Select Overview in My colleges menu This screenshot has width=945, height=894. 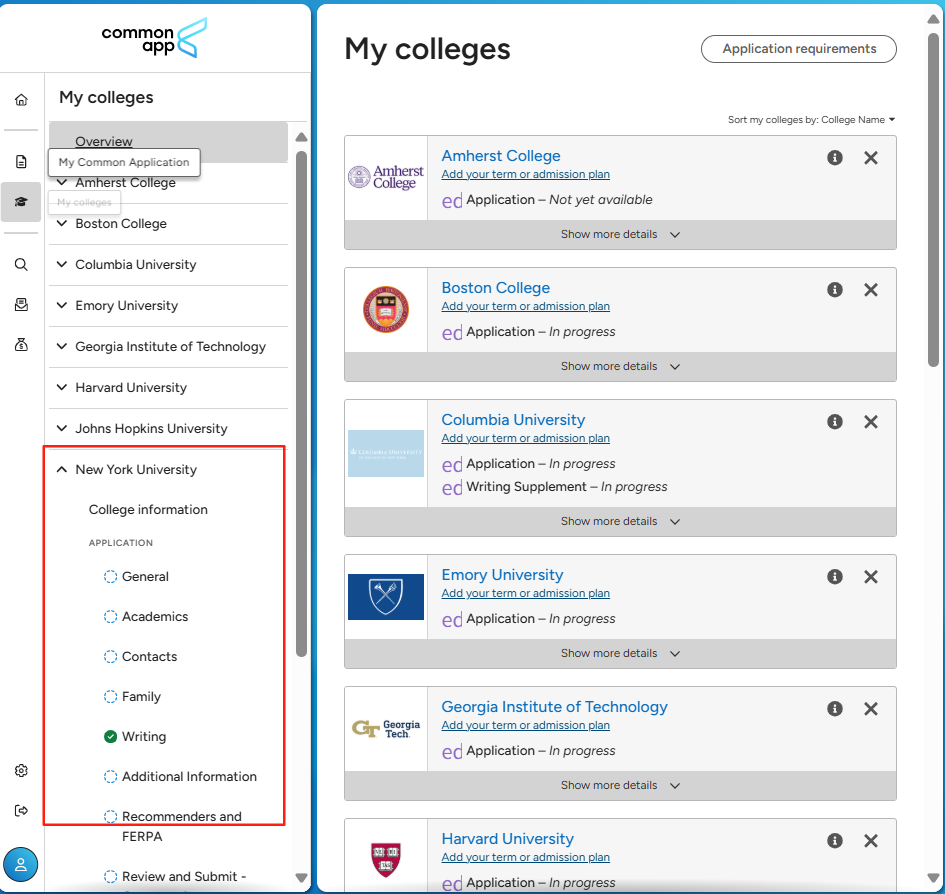point(104,142)
